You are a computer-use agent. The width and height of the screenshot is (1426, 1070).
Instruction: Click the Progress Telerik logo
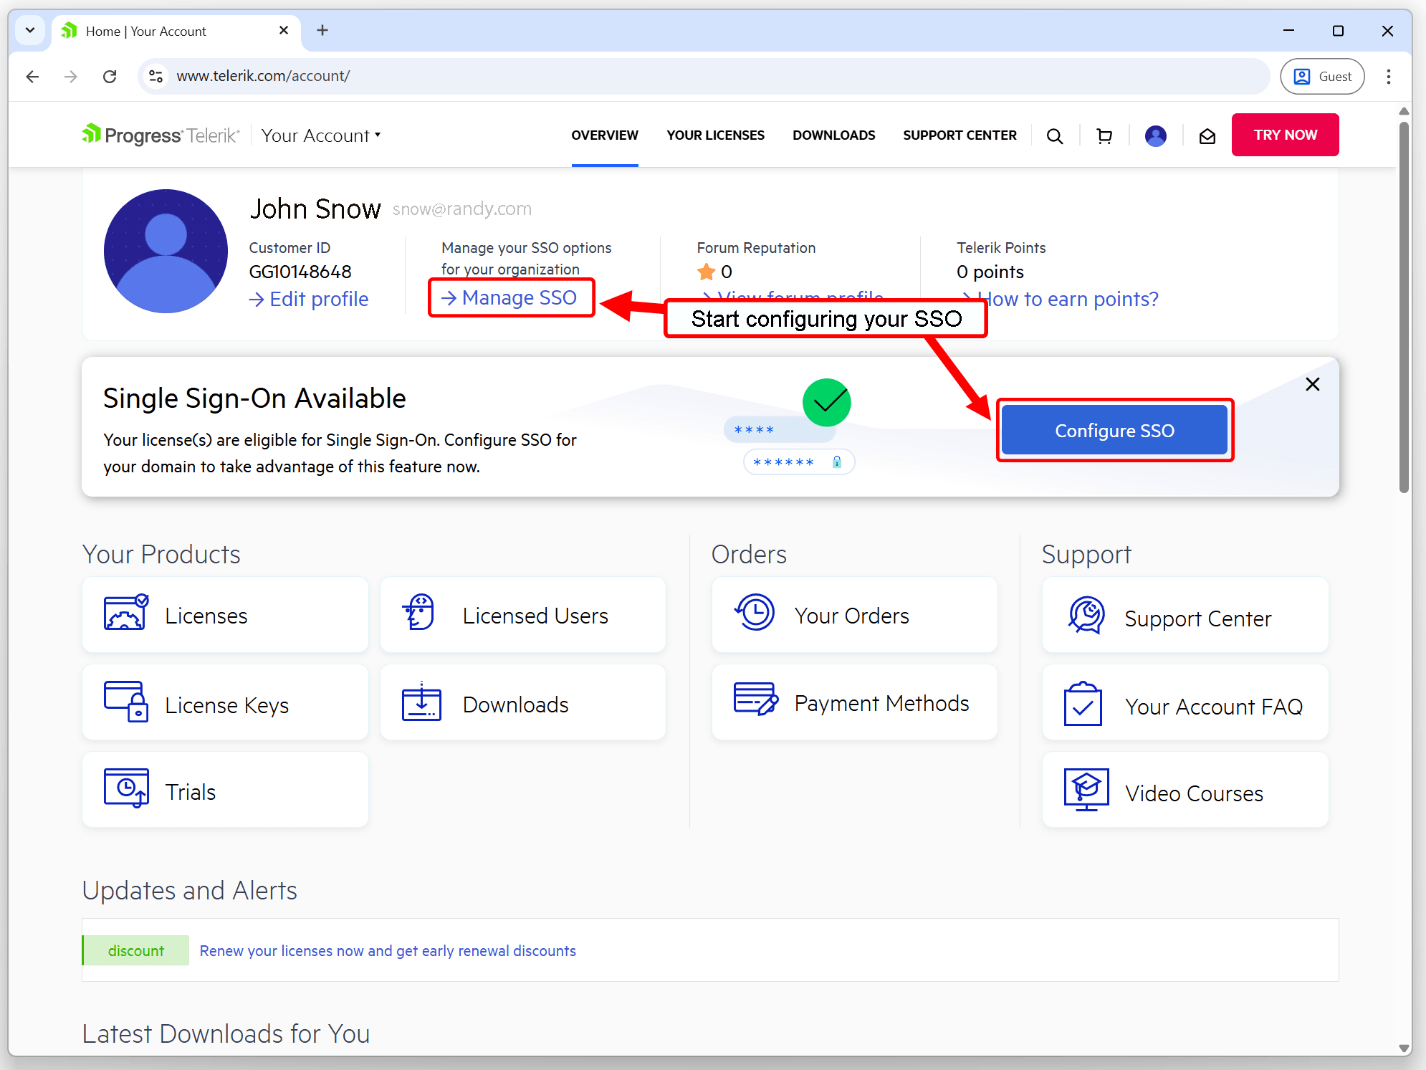point(160,134)
